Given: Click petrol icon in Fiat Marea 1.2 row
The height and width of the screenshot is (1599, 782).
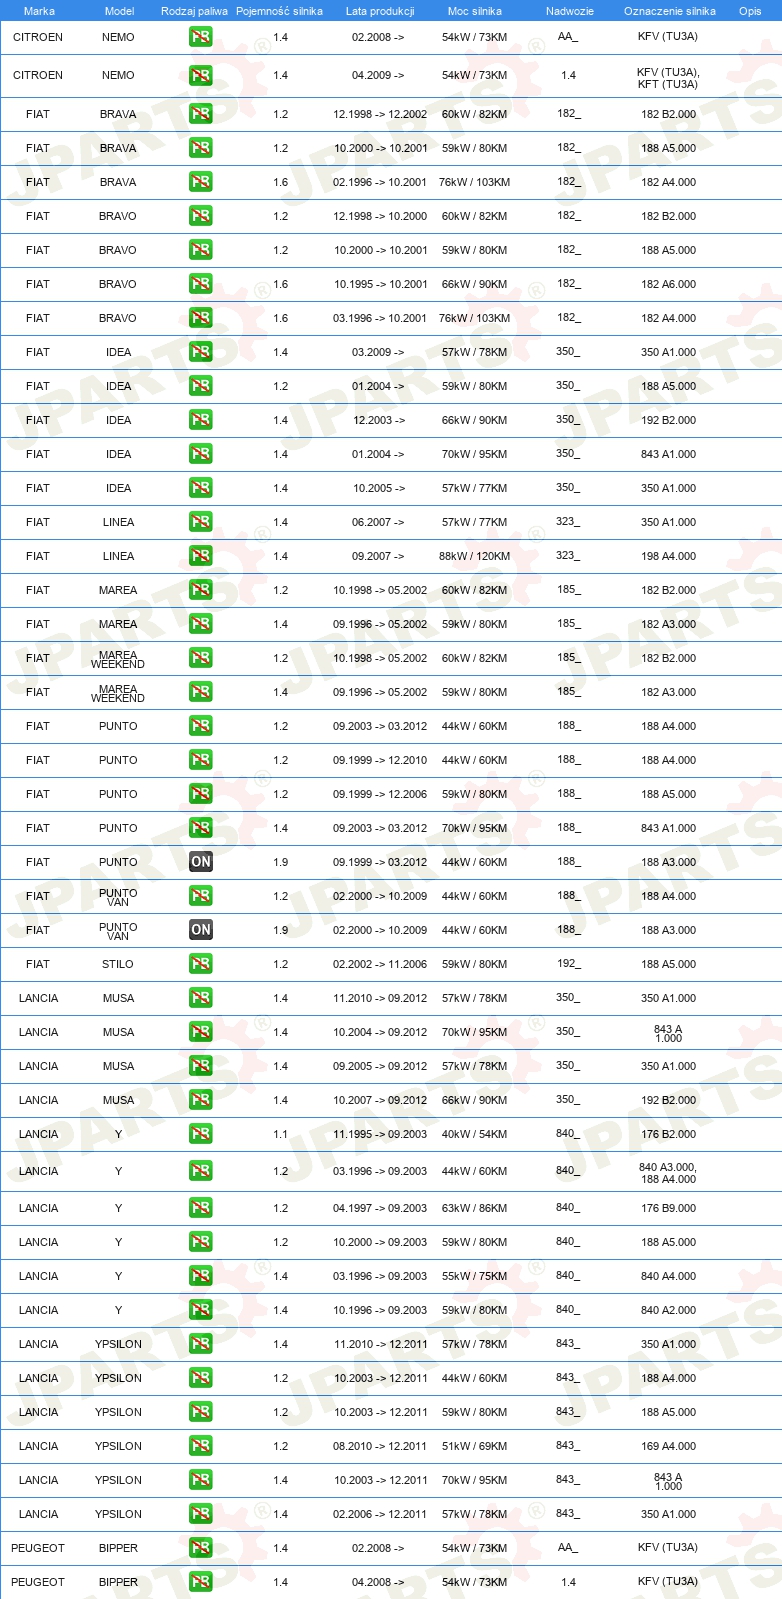Looking at the screenshot, I should (201, 590).
